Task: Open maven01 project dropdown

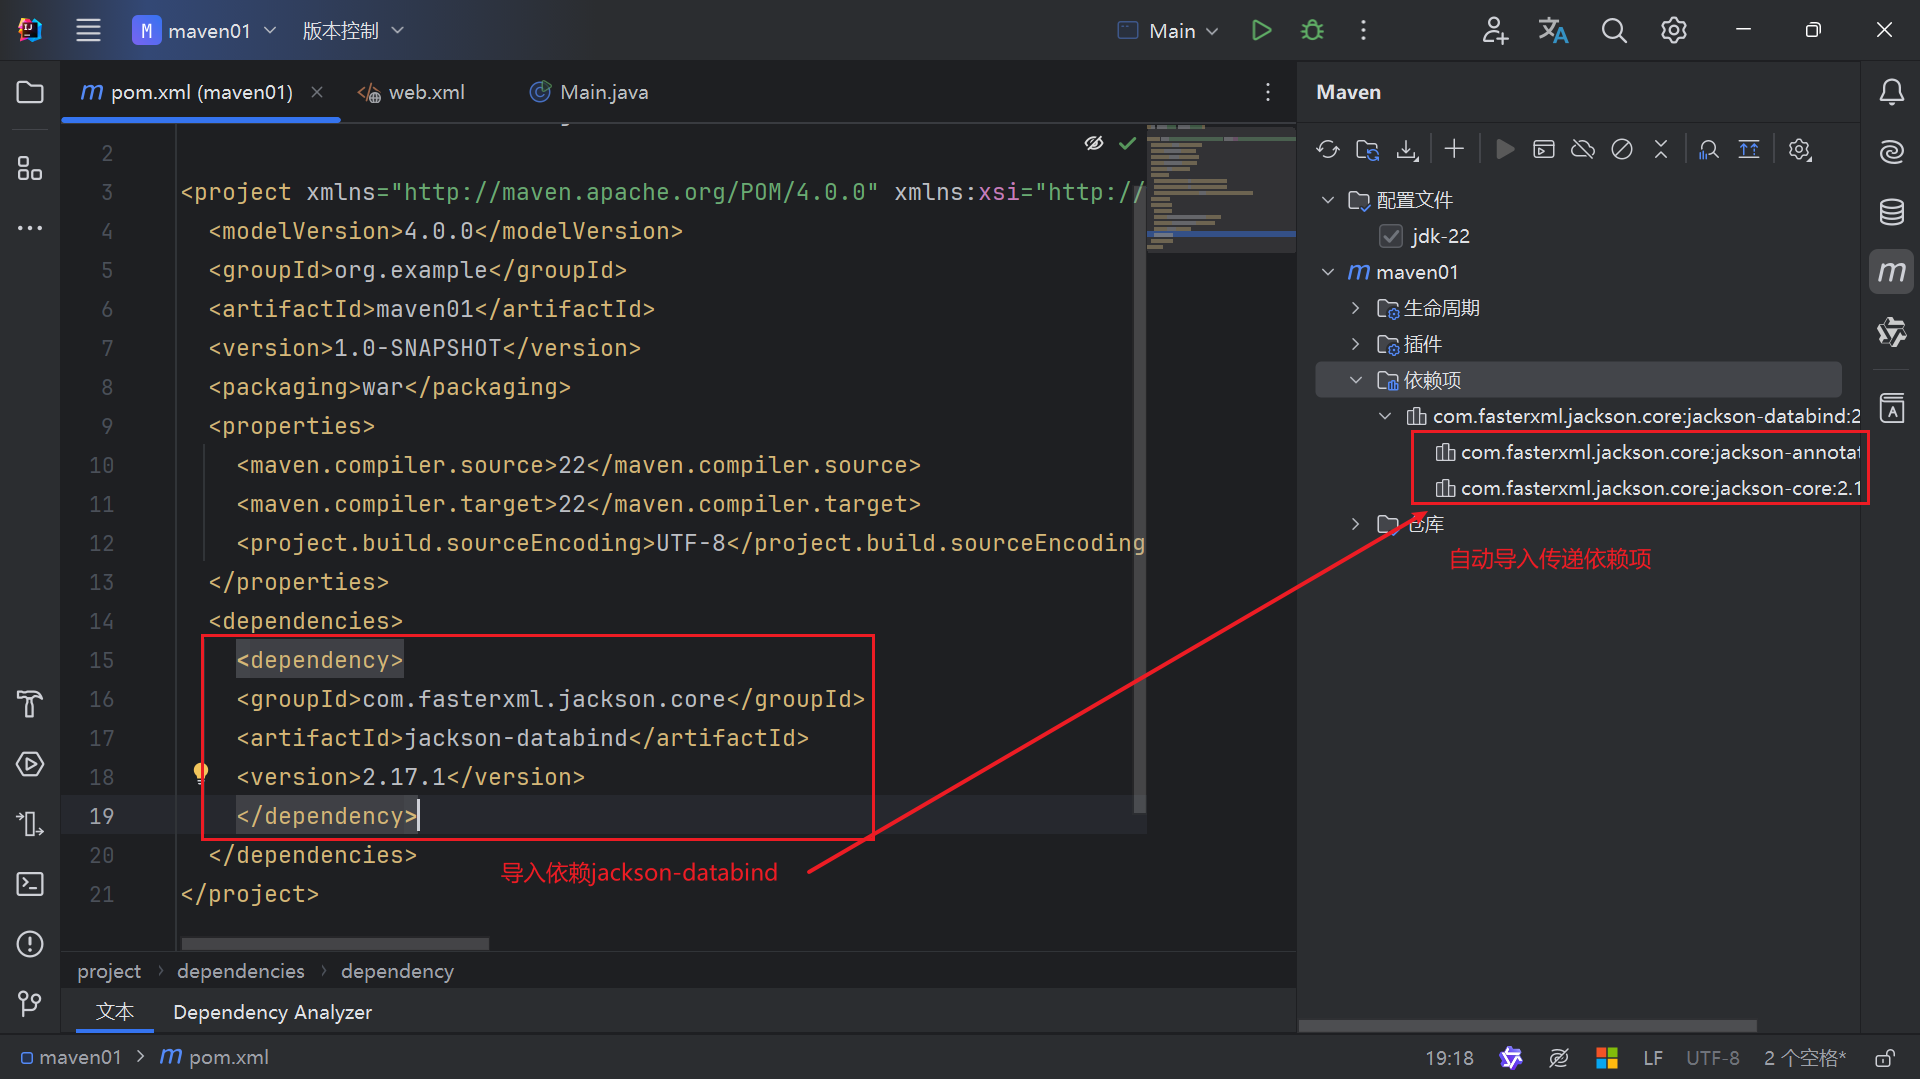Action: pyautogui.click(x=205, y=30)
